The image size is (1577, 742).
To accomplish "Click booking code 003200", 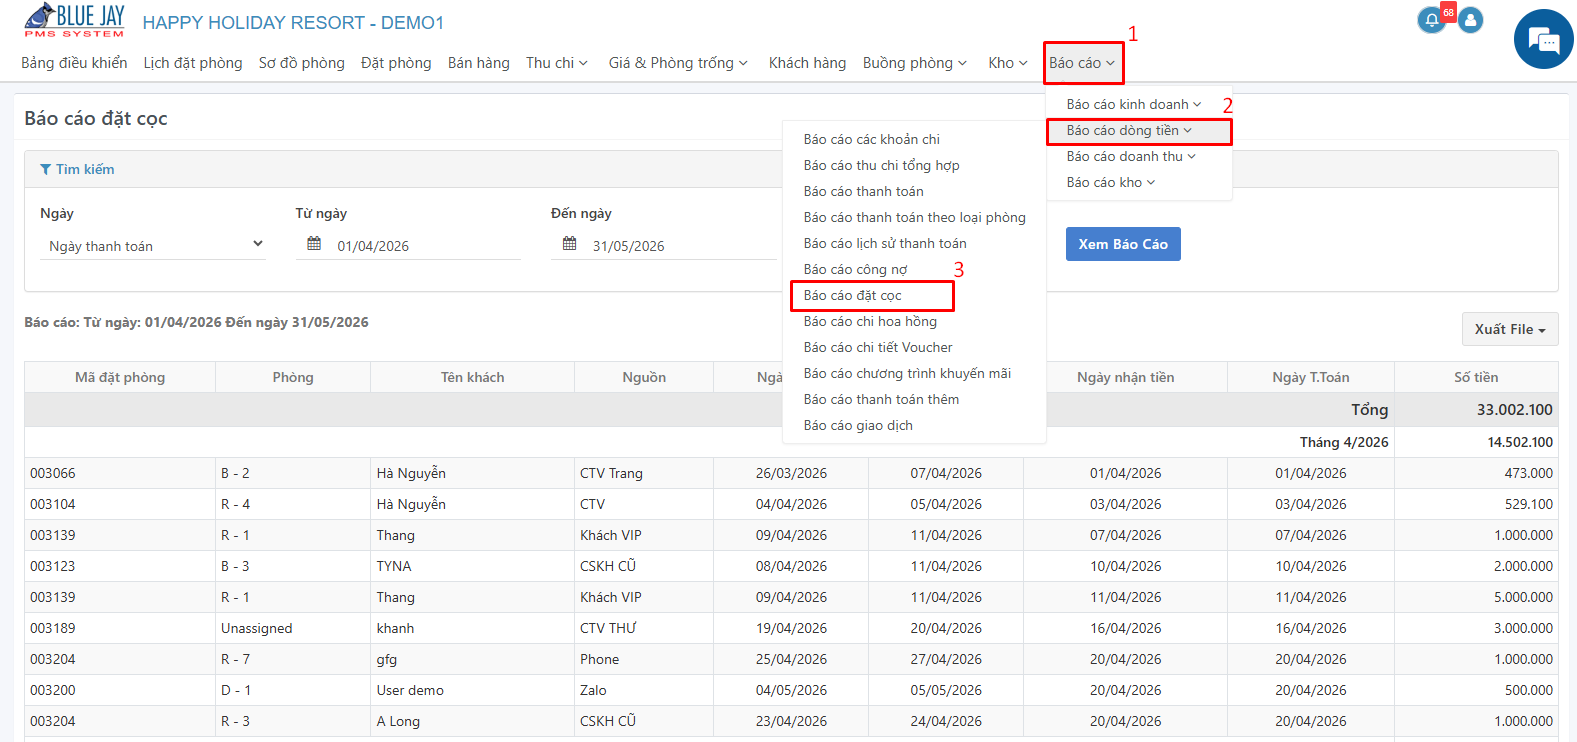I will coord(53,690).
